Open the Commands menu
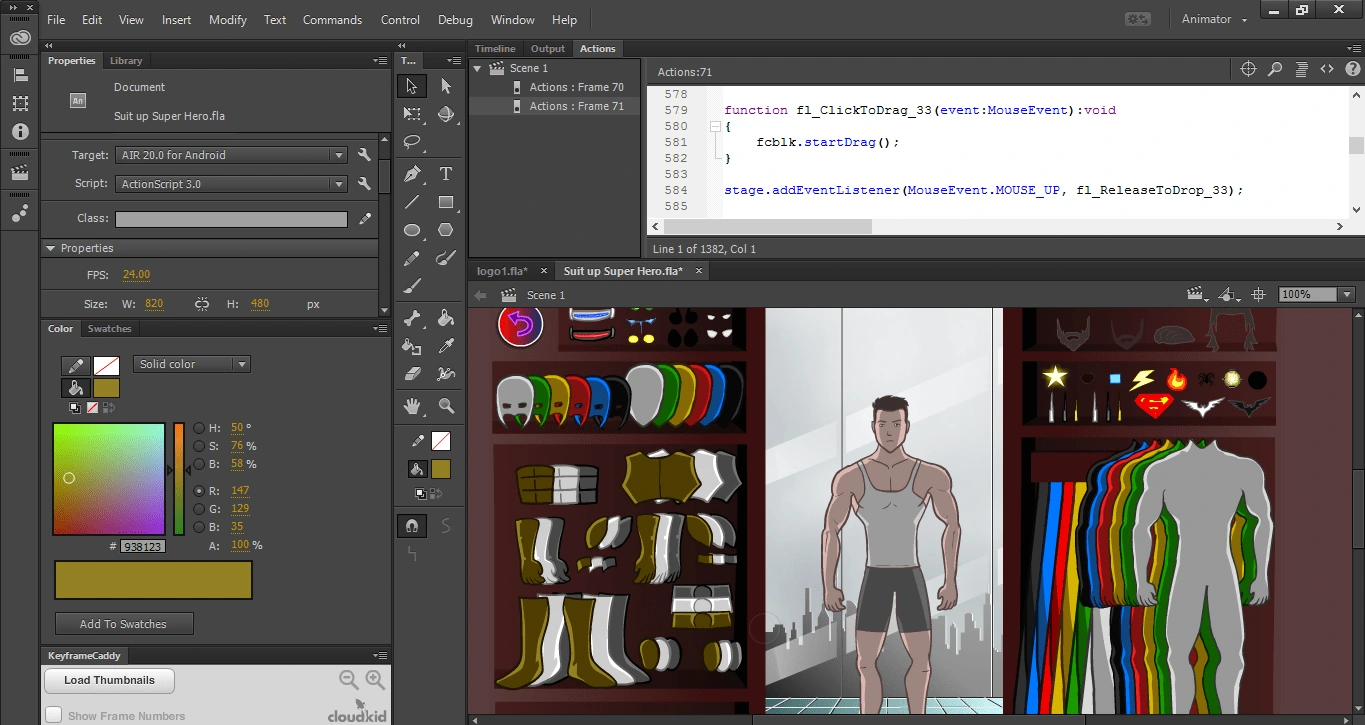The height and width of the screenshot is (725, 1365). [x=333, y=19]
